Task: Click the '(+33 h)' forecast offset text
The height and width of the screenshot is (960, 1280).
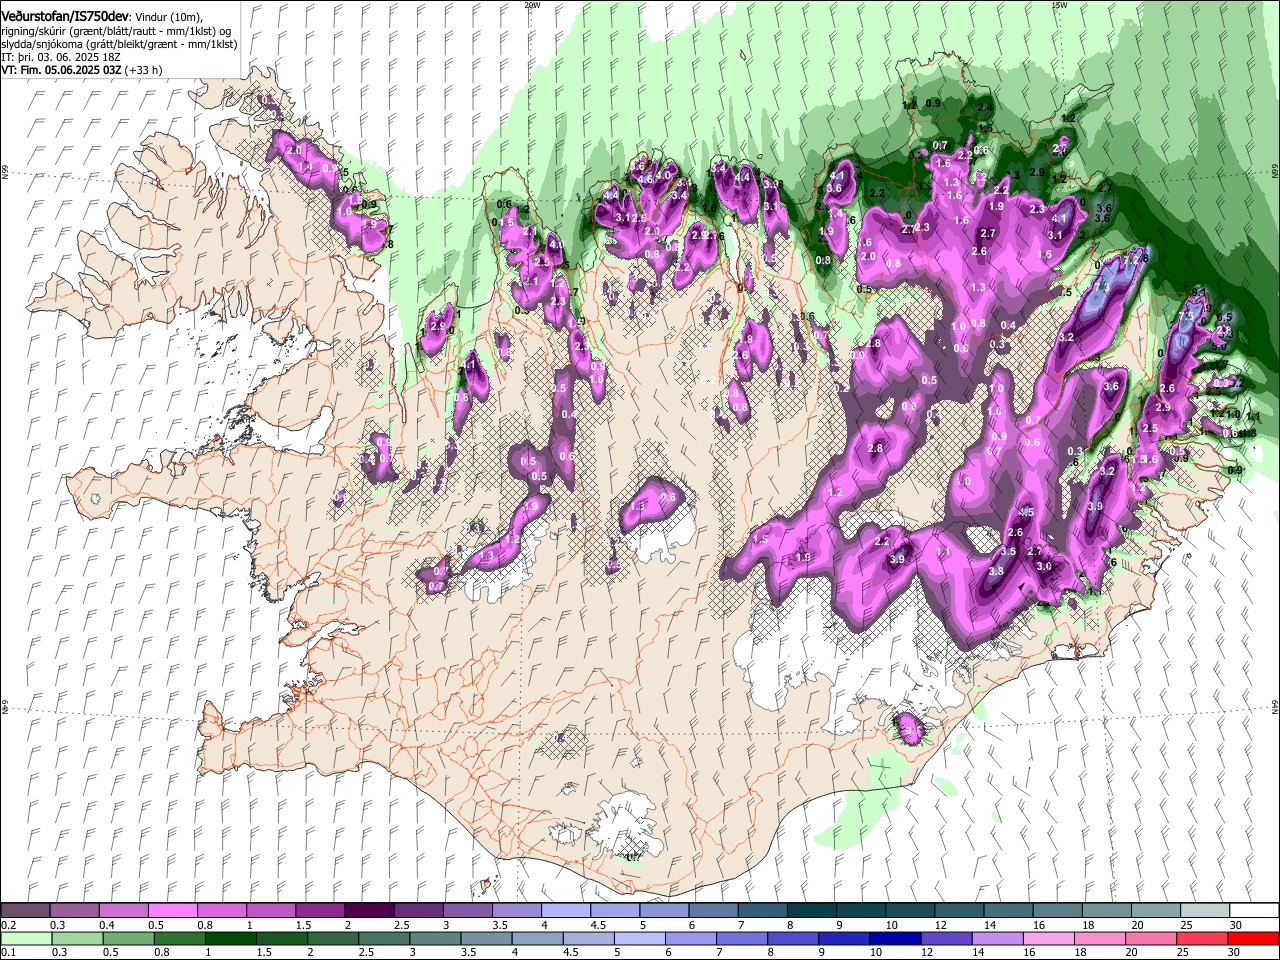Action: coord(143,70)
